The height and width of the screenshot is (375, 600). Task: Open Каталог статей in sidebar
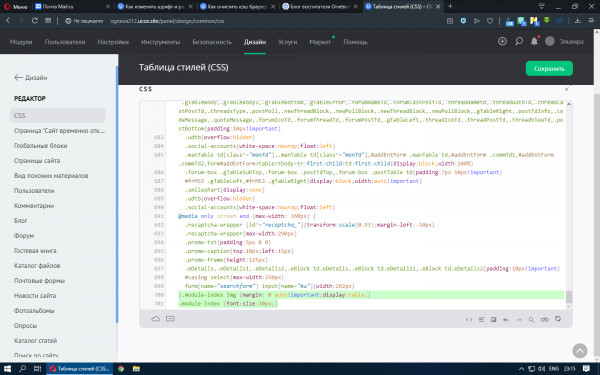(x=35, y=340)
